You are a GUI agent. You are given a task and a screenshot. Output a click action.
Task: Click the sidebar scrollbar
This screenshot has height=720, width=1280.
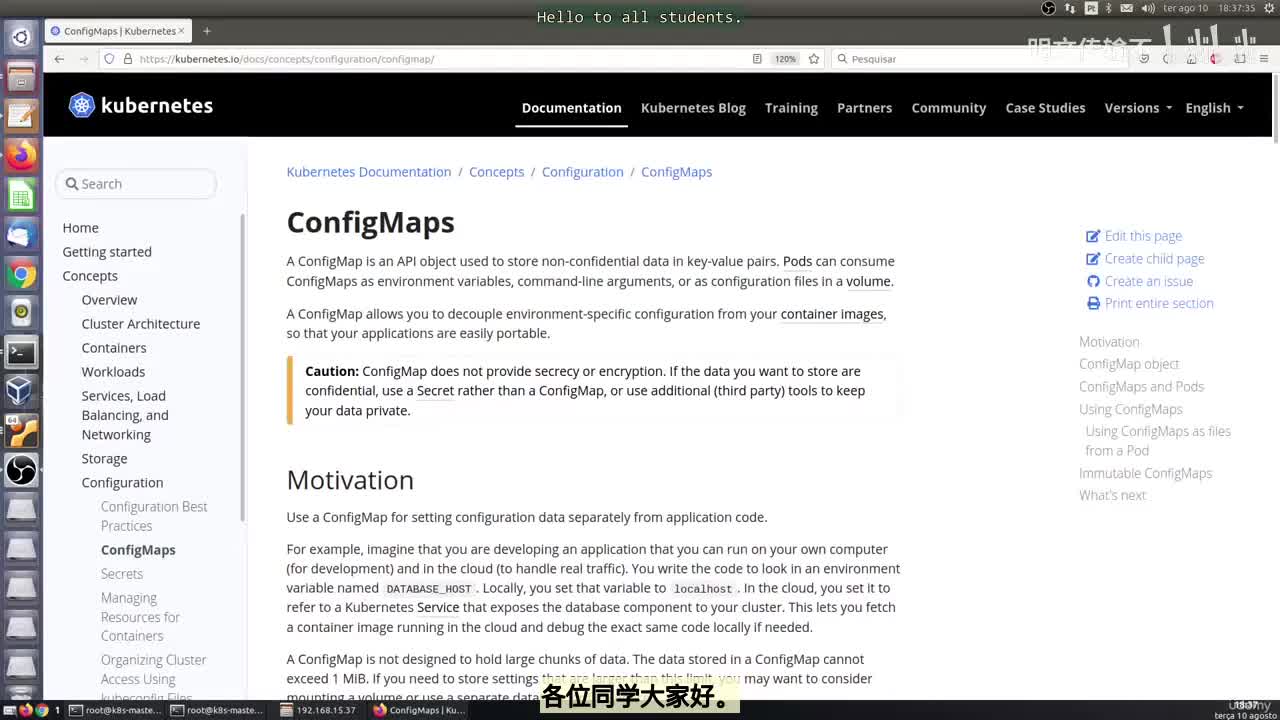coord(242,365)
